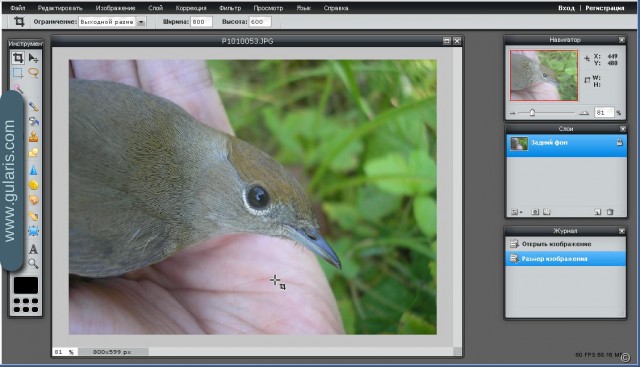
Task: Click the trash icon in Слои panel
Action: [x=610, y=212]
